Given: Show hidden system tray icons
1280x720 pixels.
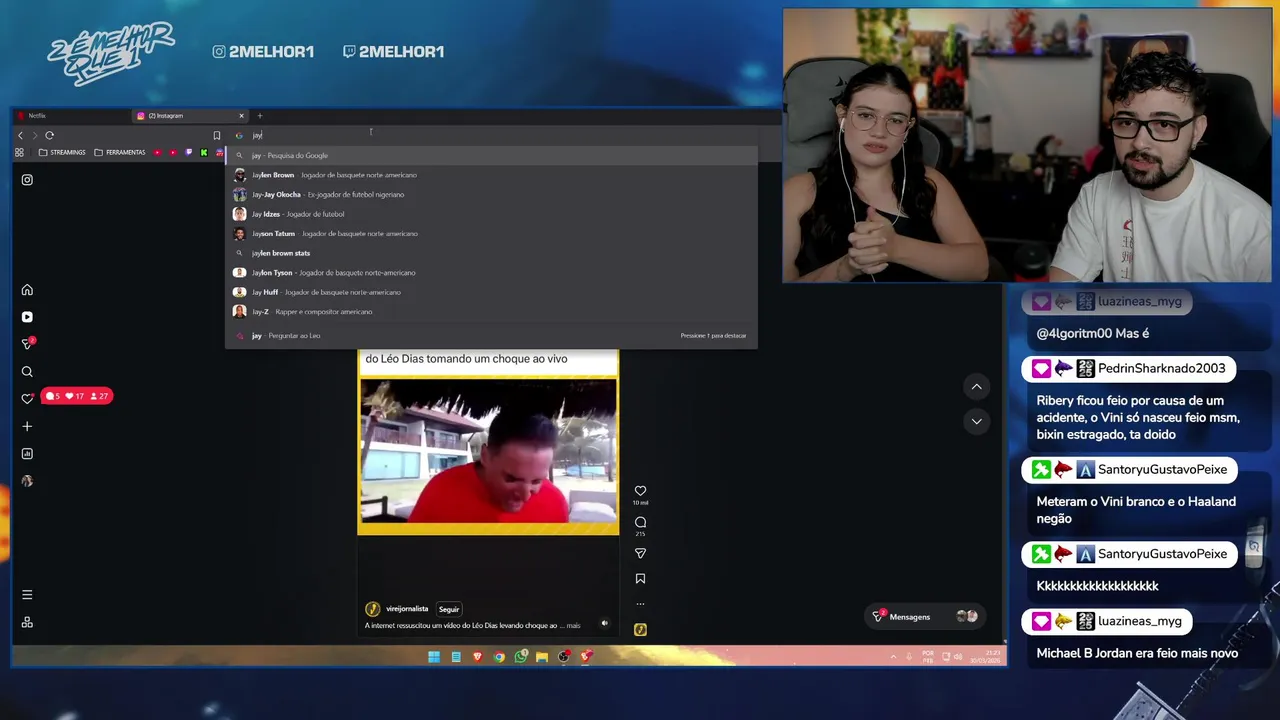Looking at the screenshot, I should coord(893,657).
